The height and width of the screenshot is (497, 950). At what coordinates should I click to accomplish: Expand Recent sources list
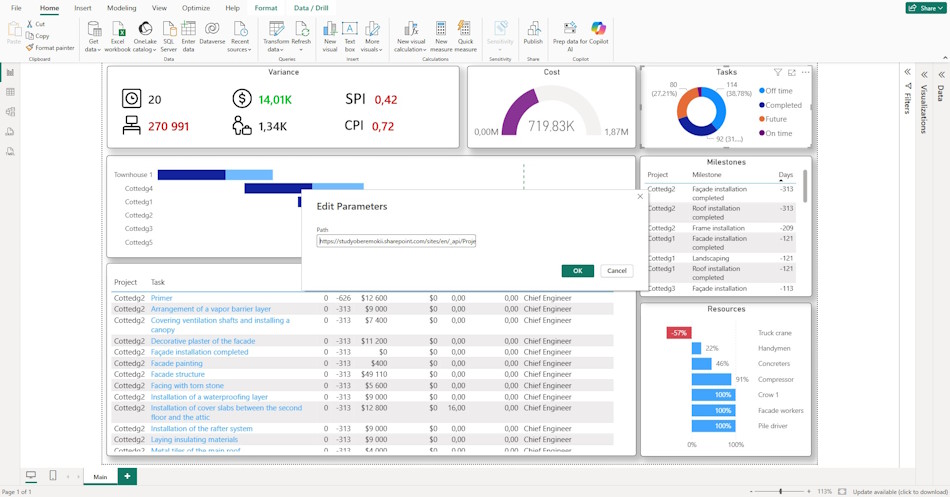point(240,36)
